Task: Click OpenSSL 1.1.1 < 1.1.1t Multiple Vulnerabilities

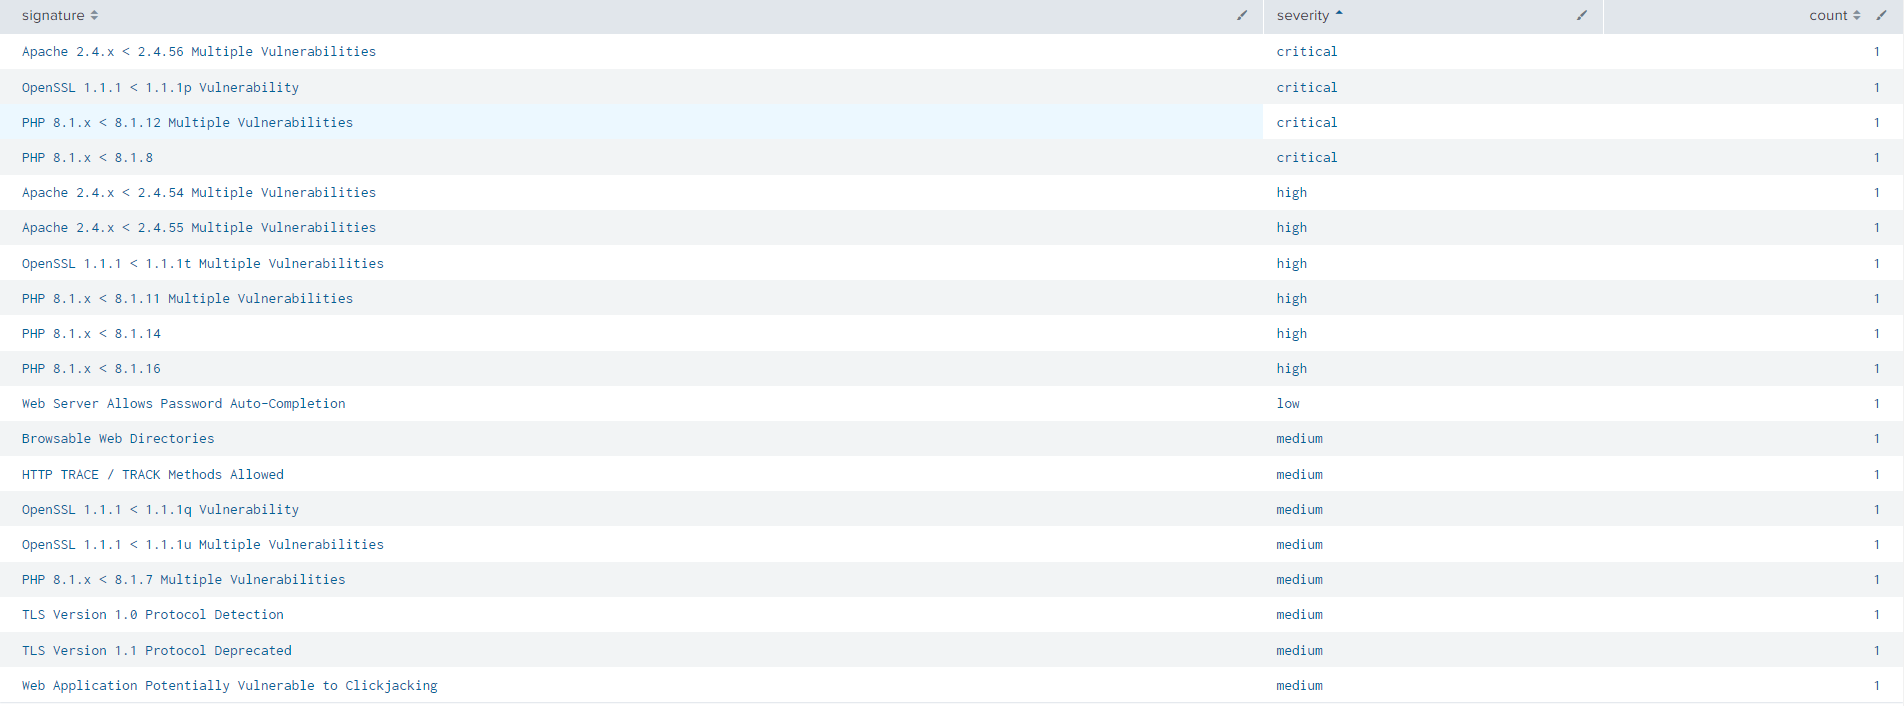Action: pyautogui.click(x=203, y=264)
